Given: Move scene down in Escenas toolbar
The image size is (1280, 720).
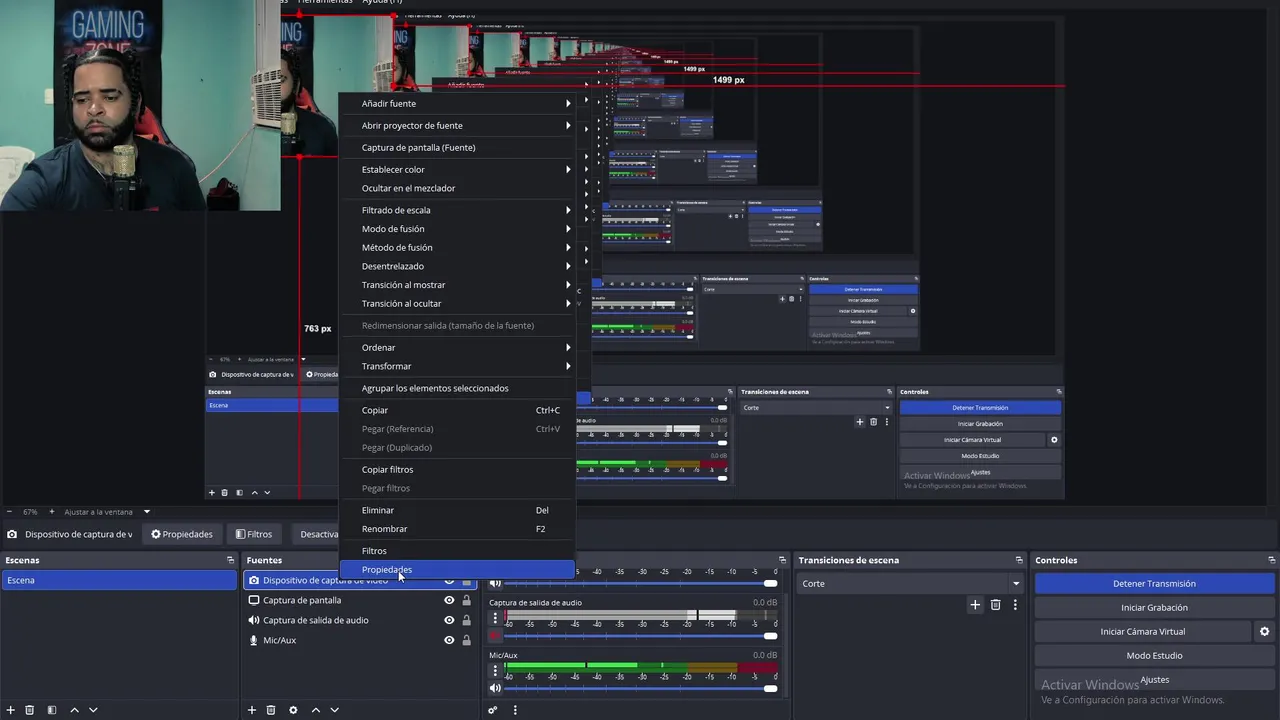Looking at the screenshot, I should [x=93, y=710].
